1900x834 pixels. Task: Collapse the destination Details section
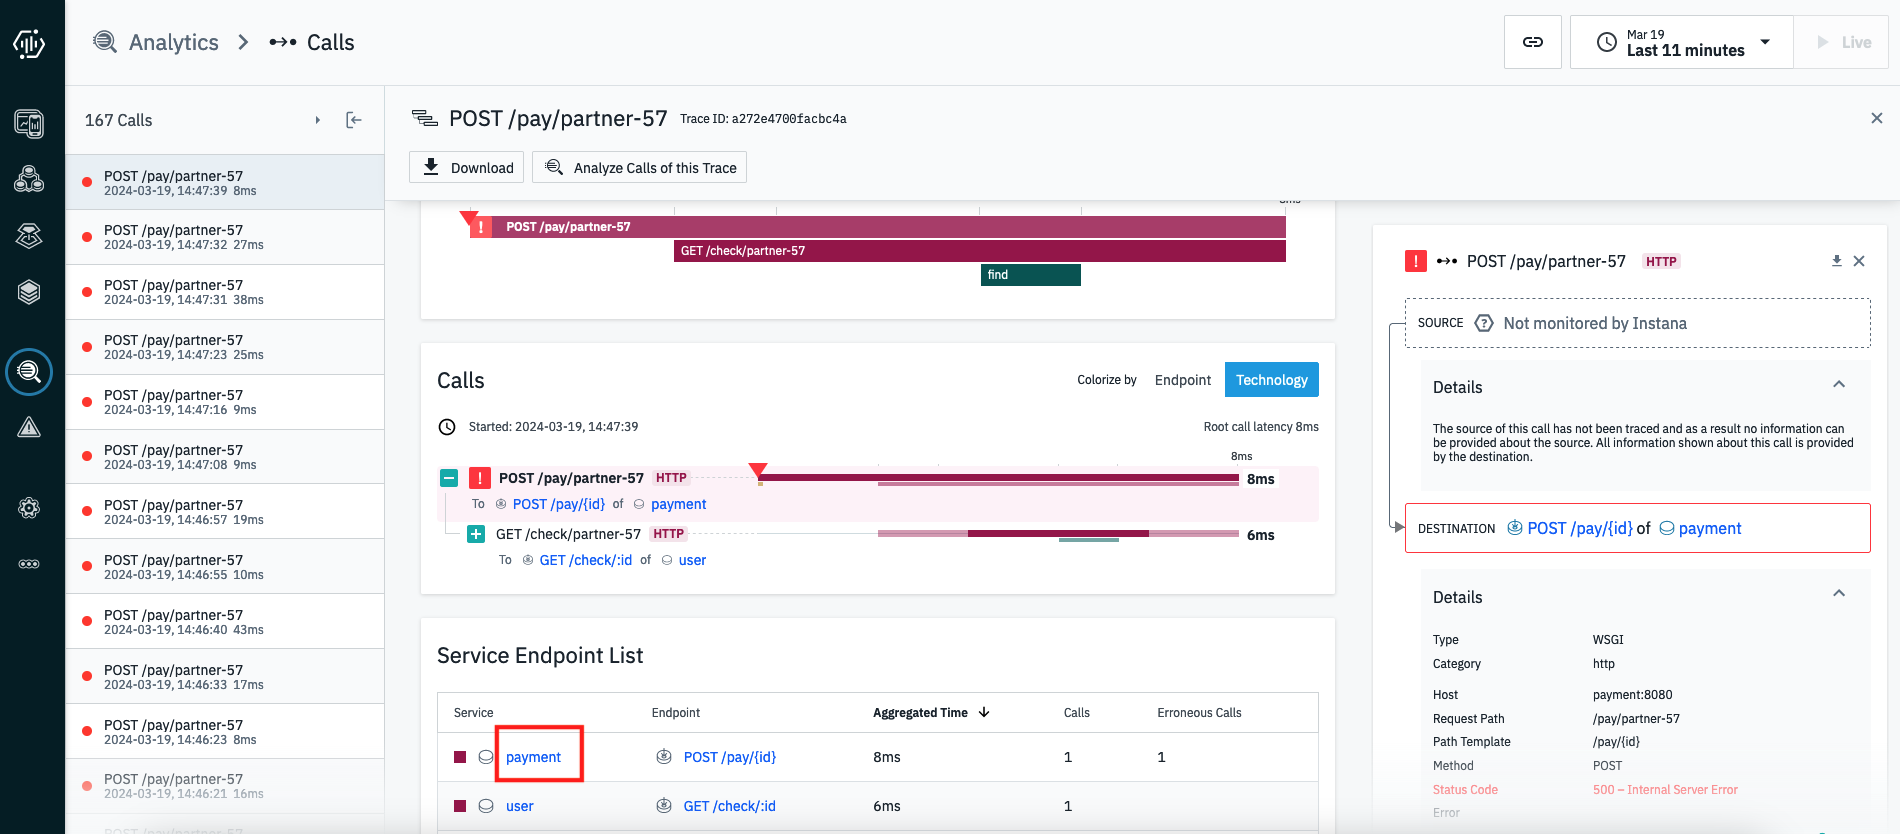[1838, 594]
